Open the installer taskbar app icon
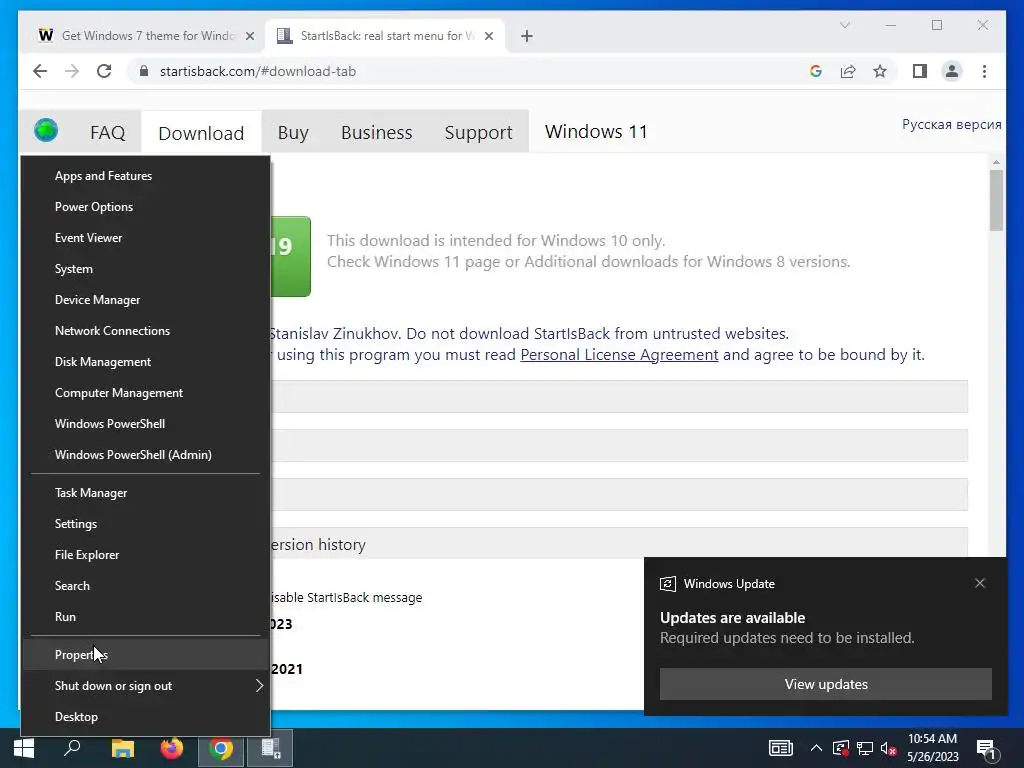This screenshot has width=1024, height=768. [270, 748]
